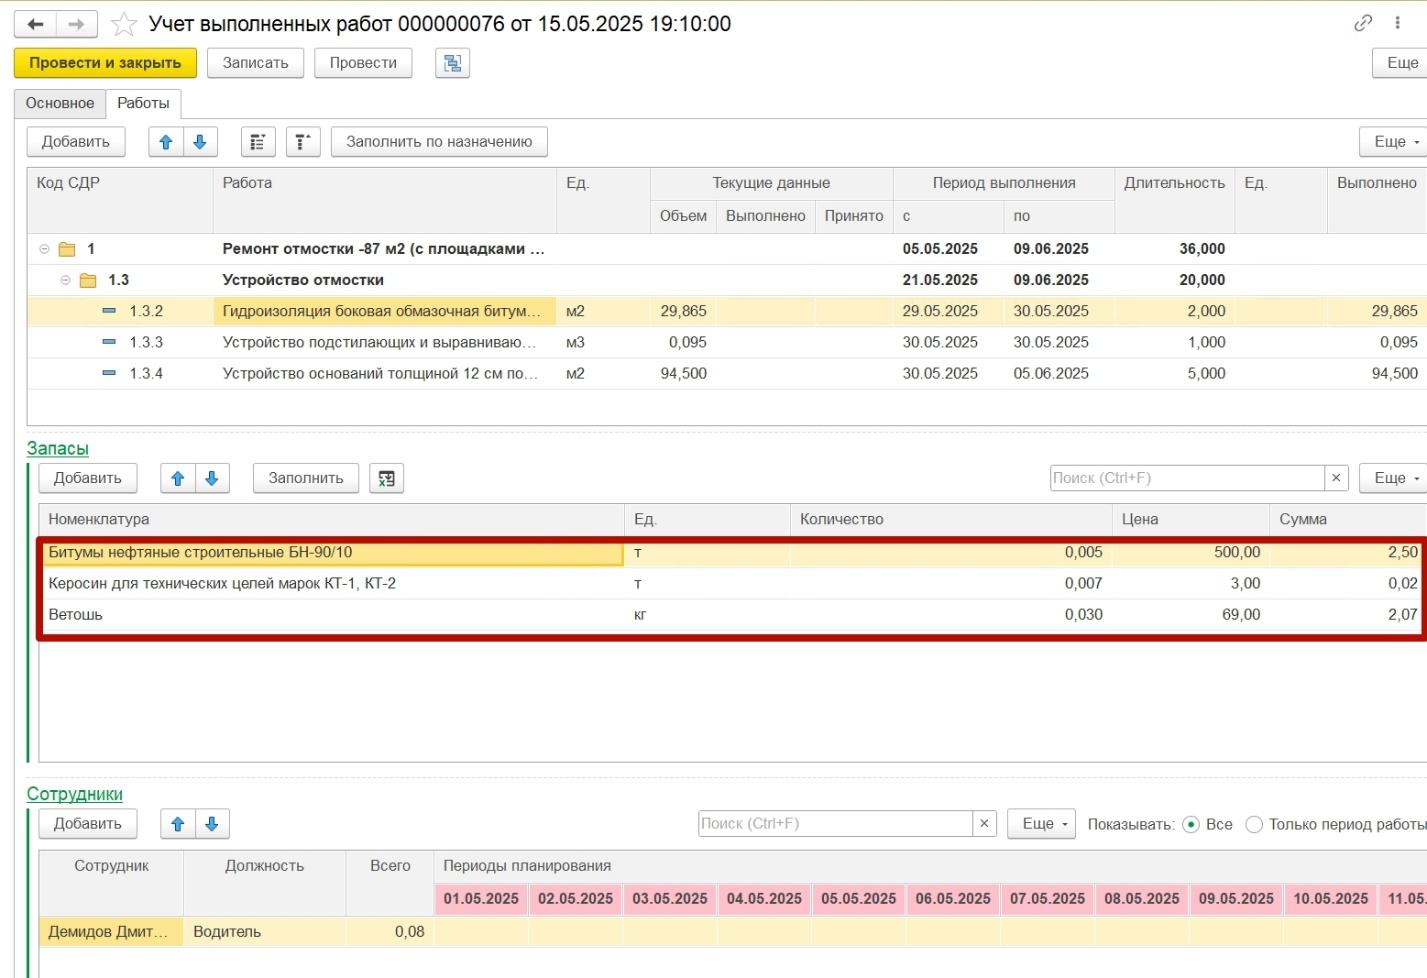Click Заполнить по назначению button
The width and height of the screenshot is (1427, 978).
coord(439,142)
